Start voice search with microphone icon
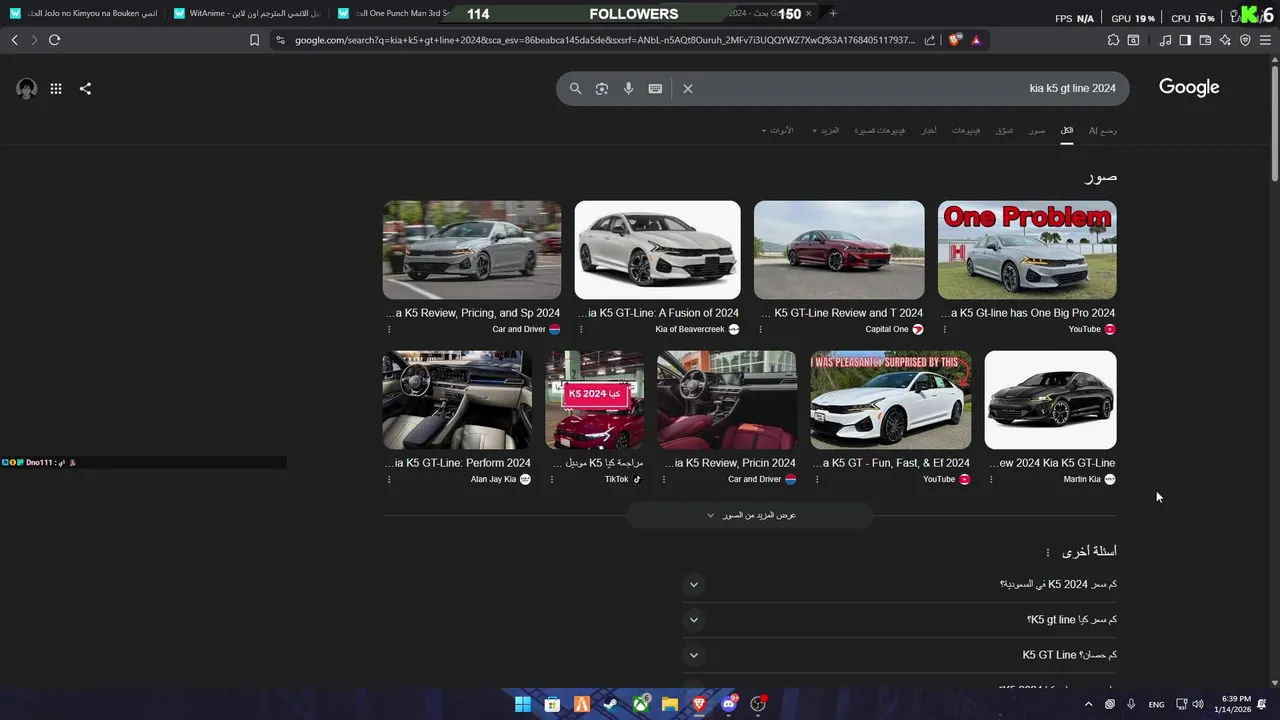Image resolution: width=1280 pixels, height=720 pixels. [628, 88]
